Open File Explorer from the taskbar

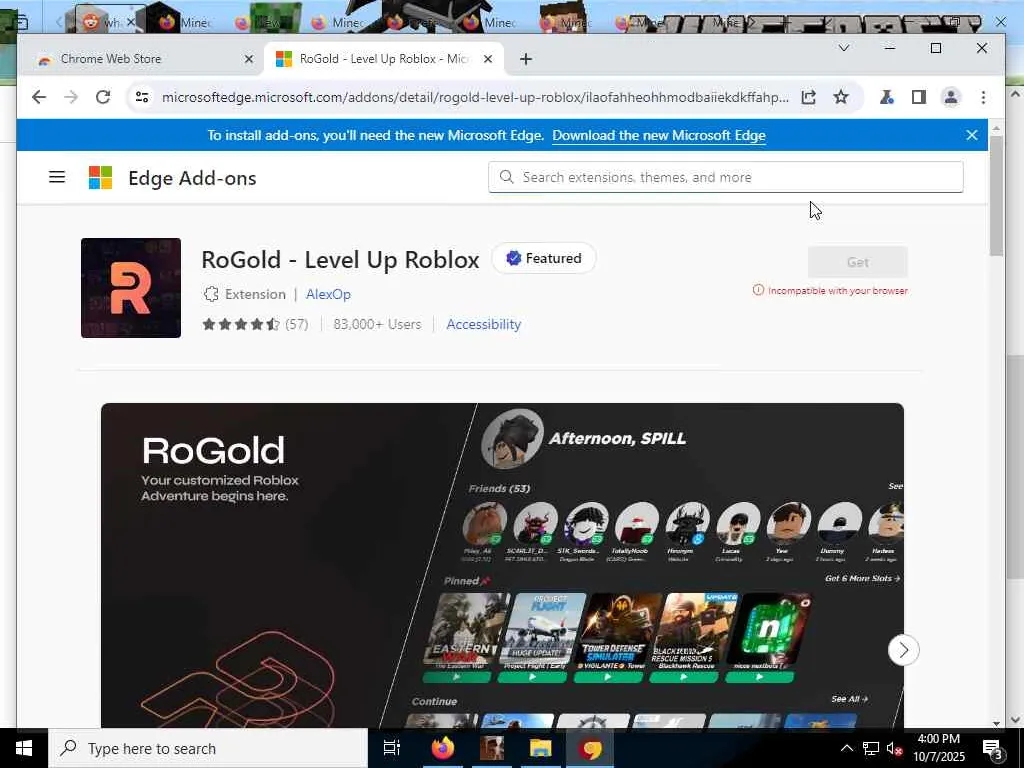click(541, 748)
